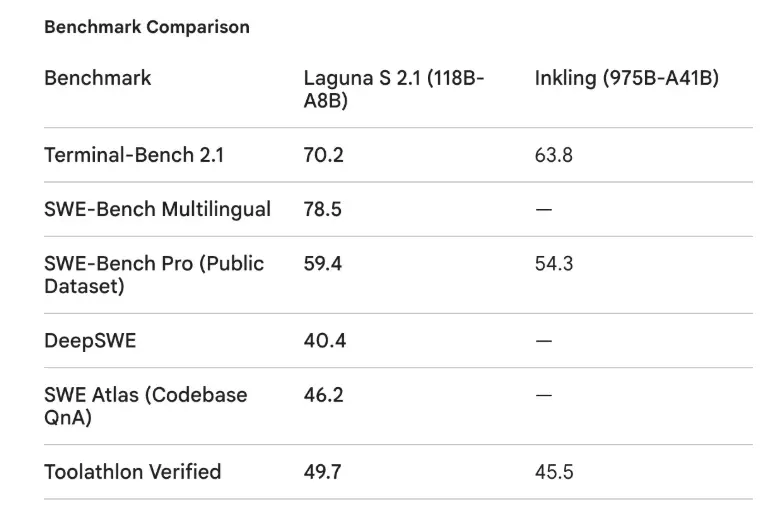
Task: Click the dash in SWE-Bench Multilingual row
Action: (544, 209)
